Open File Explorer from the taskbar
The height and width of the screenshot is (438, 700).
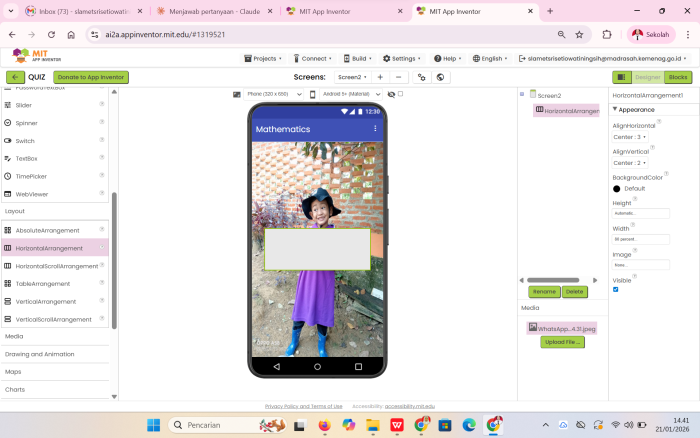(373, 425)
